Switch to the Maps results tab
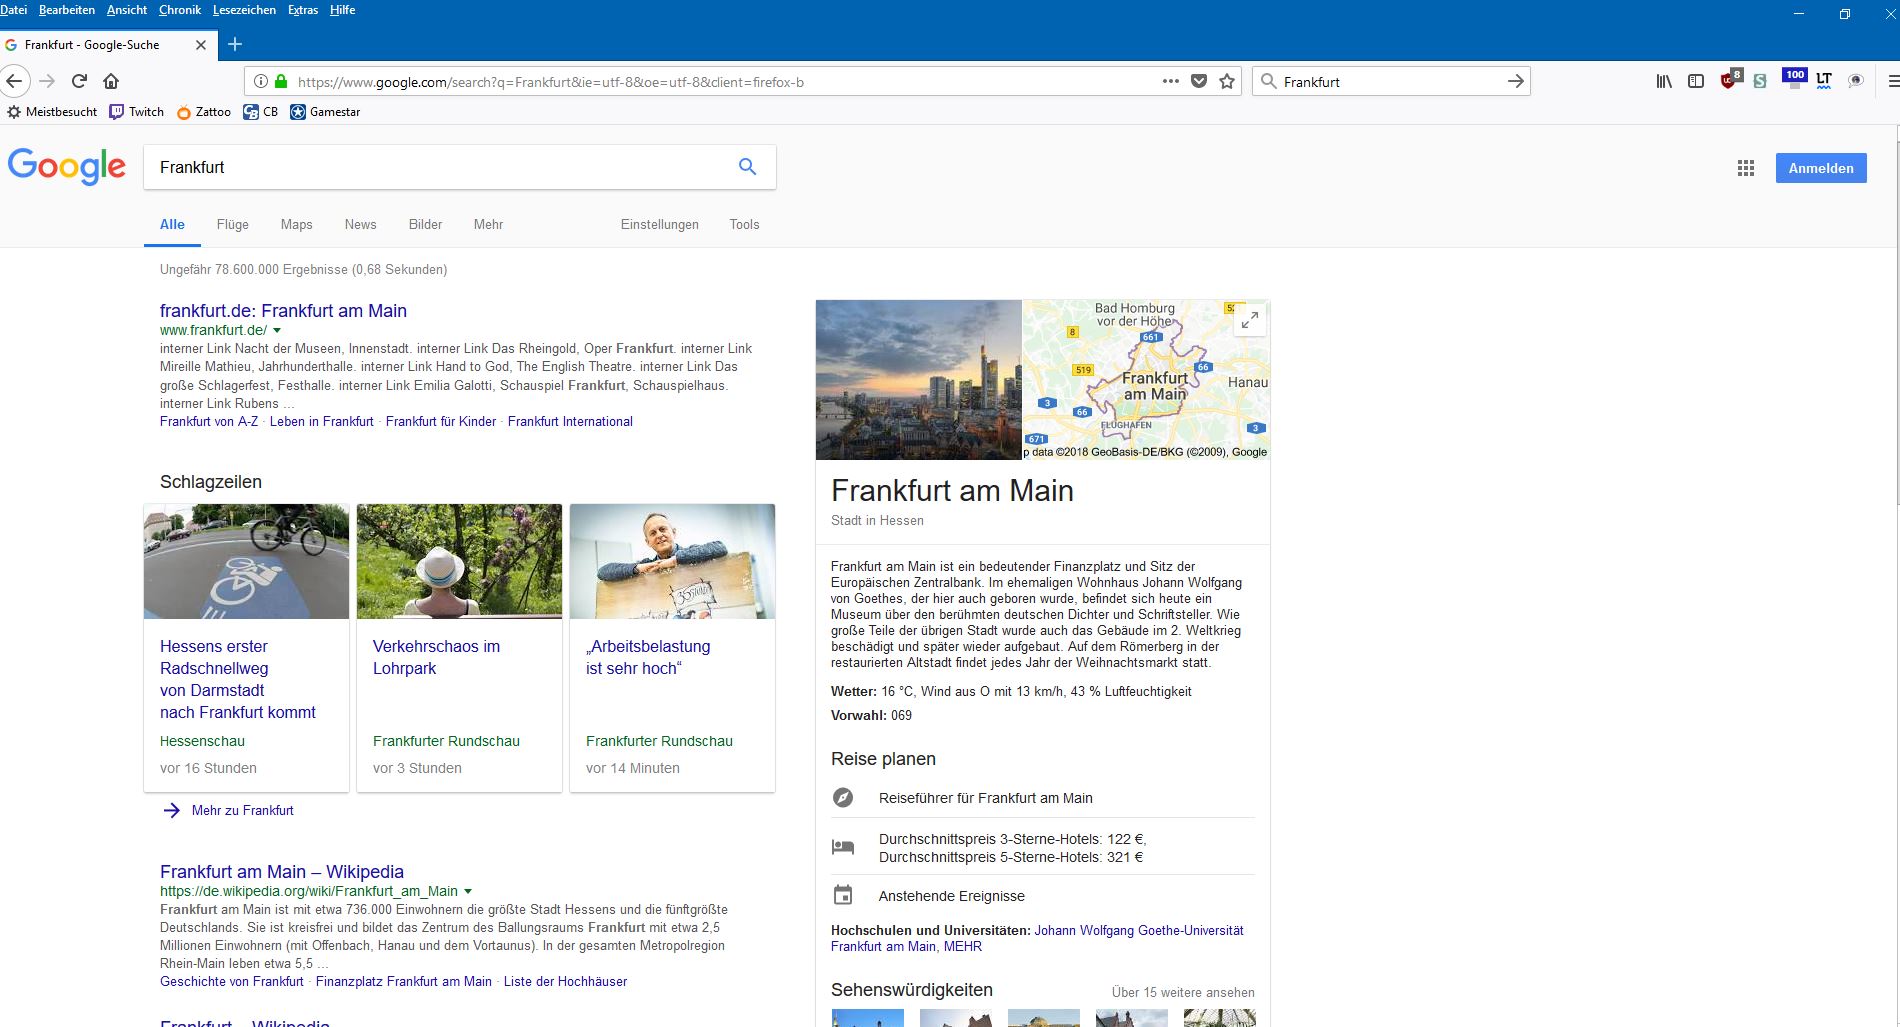Image resolution: width=1900 pixels, height=1027 pixels. pyautogui.click(x=296, y=225)
